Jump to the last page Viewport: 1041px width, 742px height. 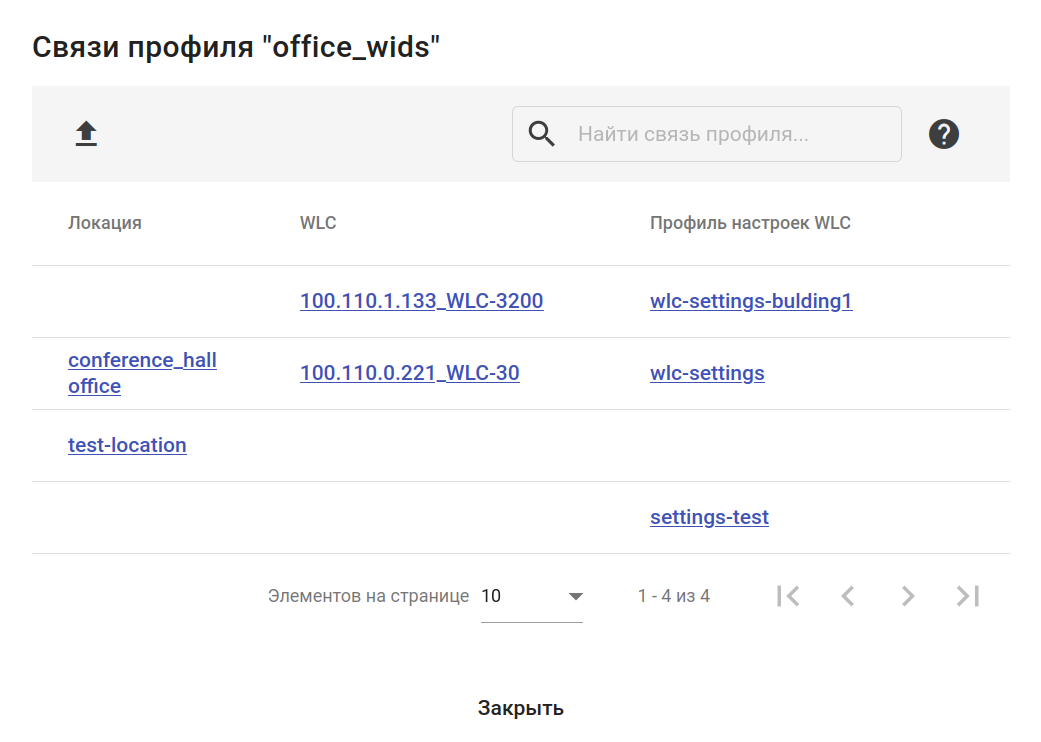tap(967, 596)
